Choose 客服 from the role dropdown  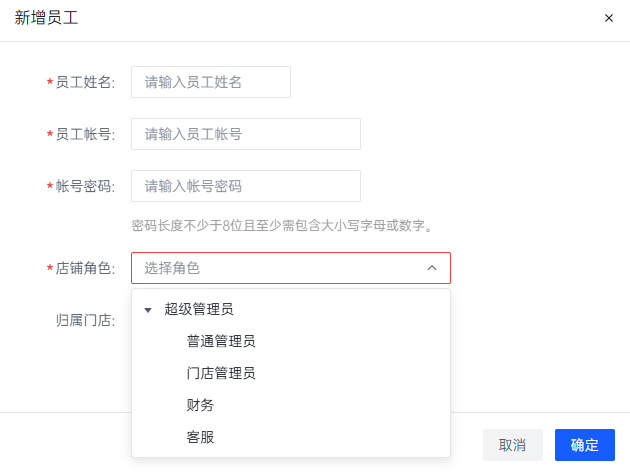click(x=200, y=437)
